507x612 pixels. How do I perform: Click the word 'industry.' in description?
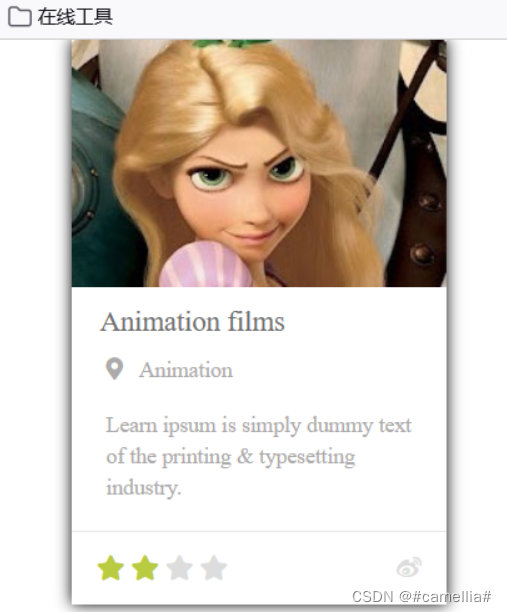144,488
